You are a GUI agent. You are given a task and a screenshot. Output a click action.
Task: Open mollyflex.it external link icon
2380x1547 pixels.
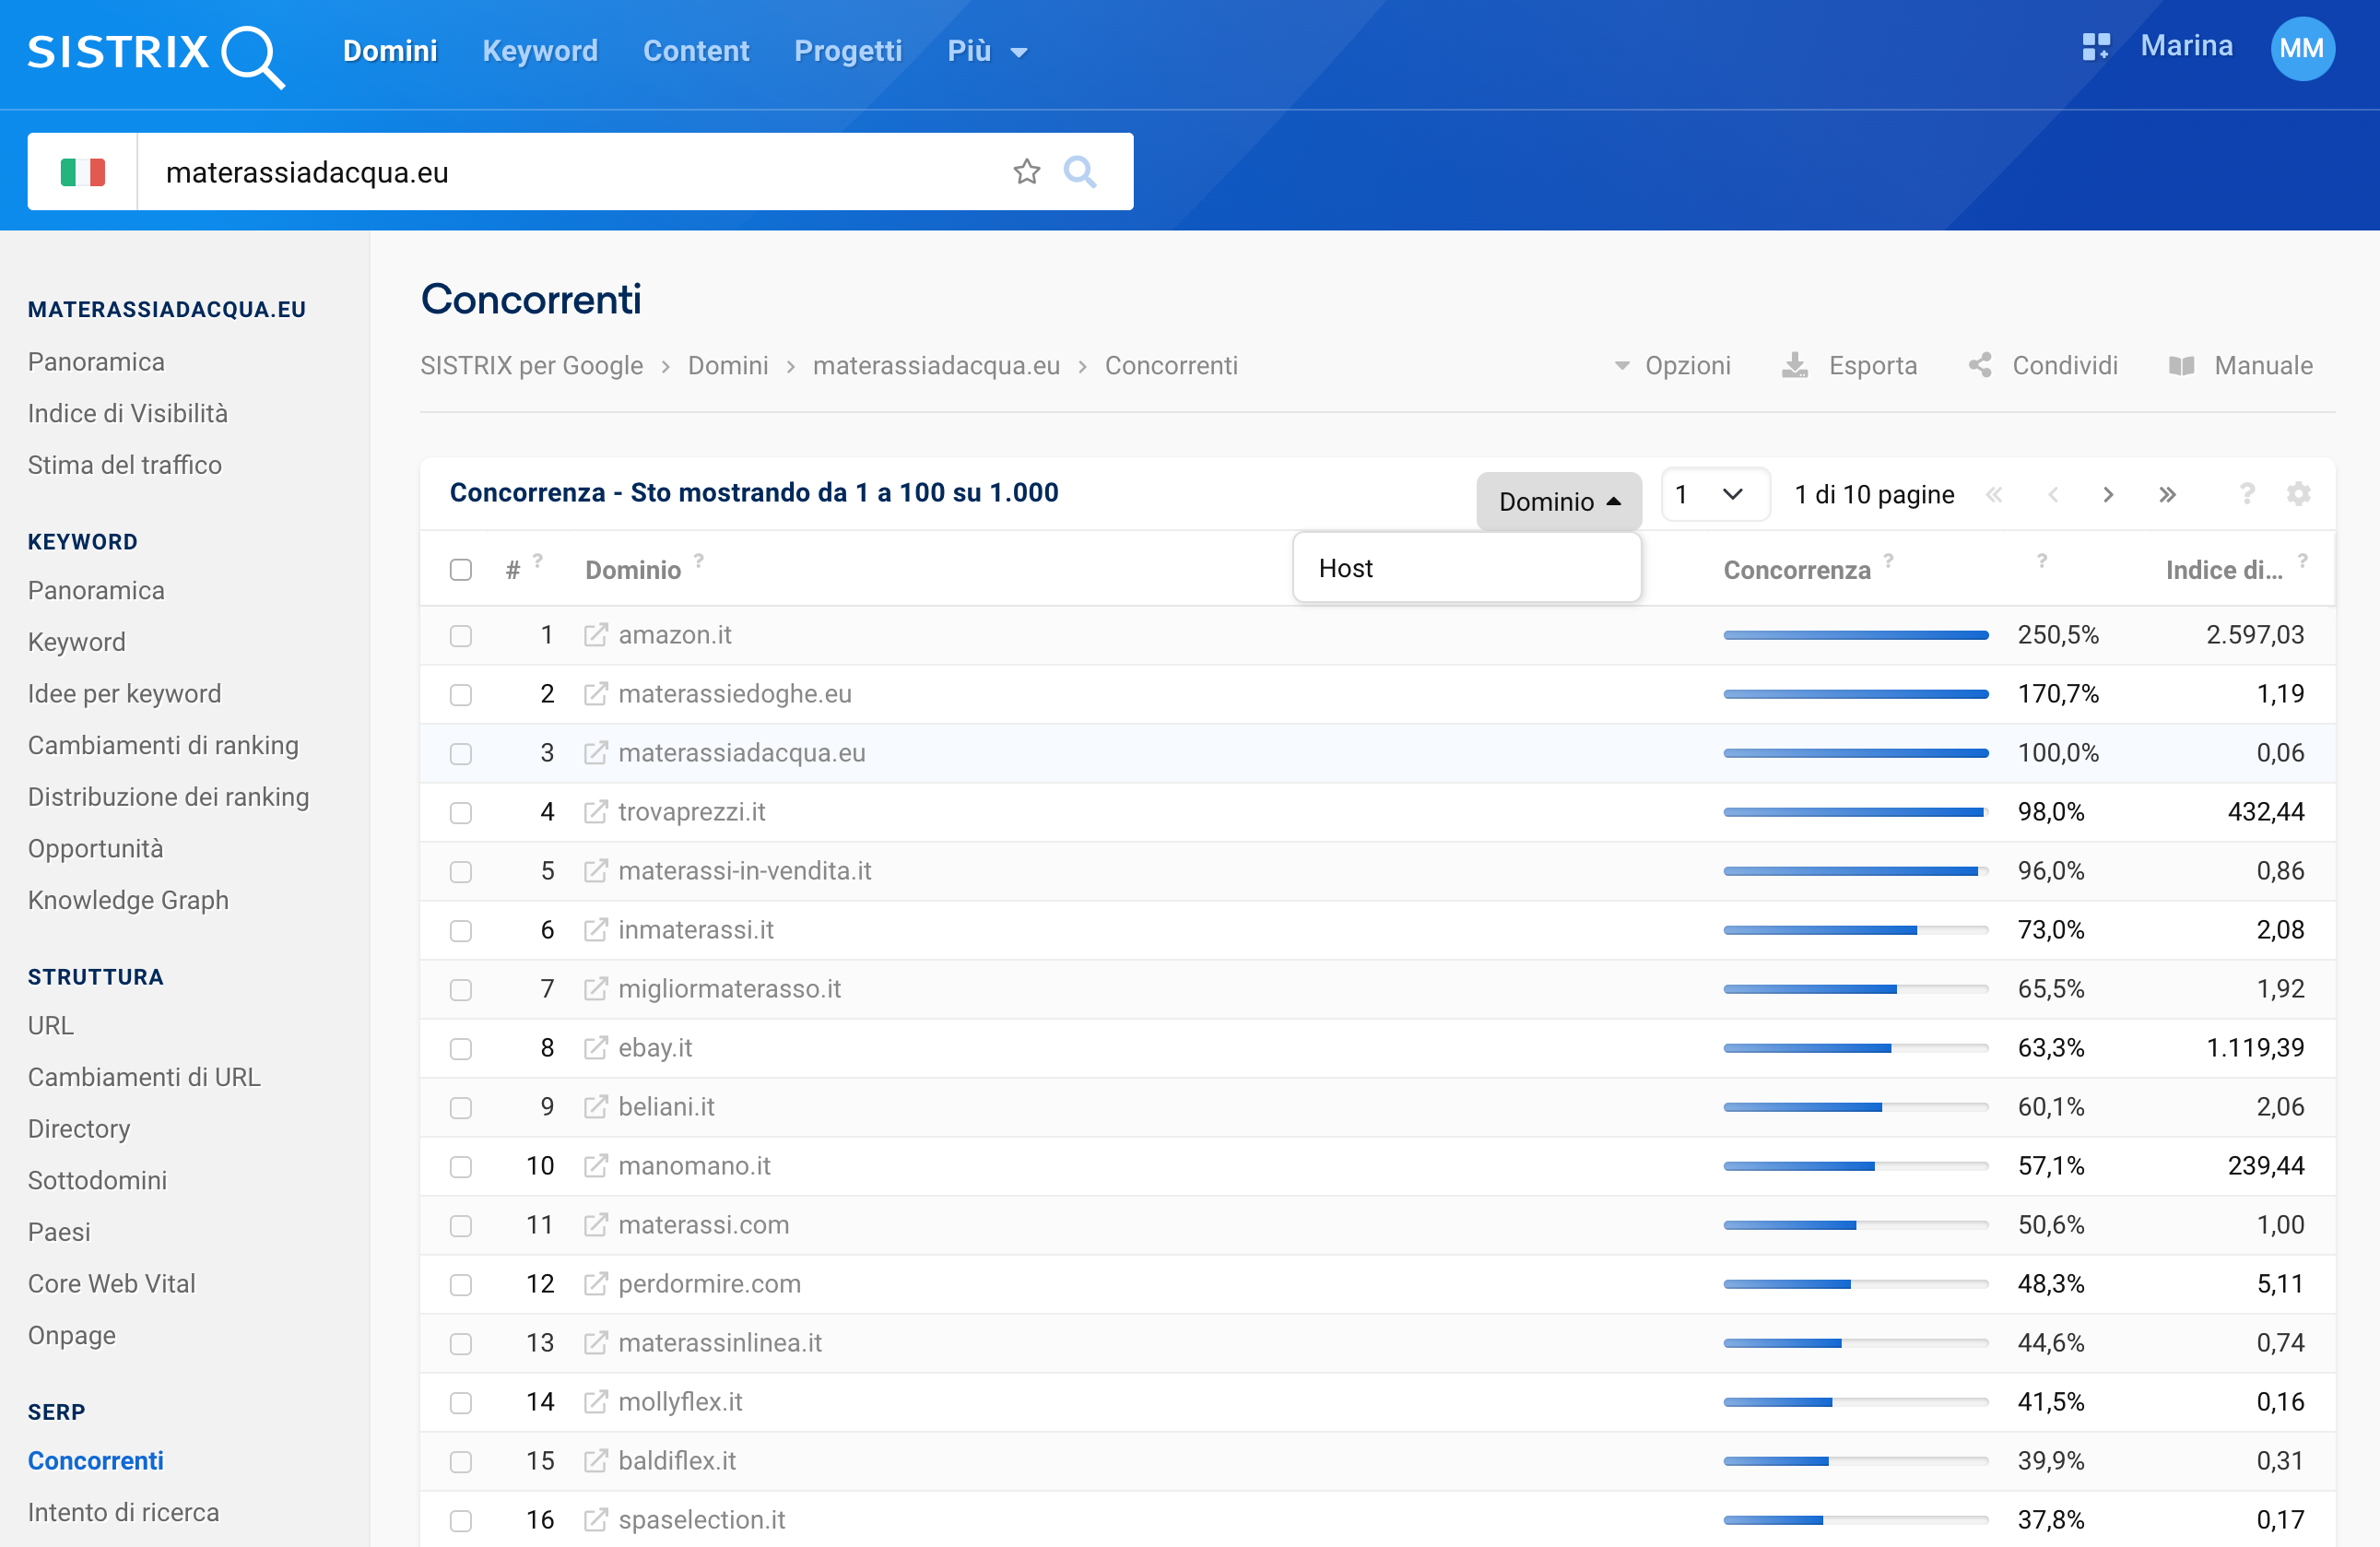click(596, 1402)
